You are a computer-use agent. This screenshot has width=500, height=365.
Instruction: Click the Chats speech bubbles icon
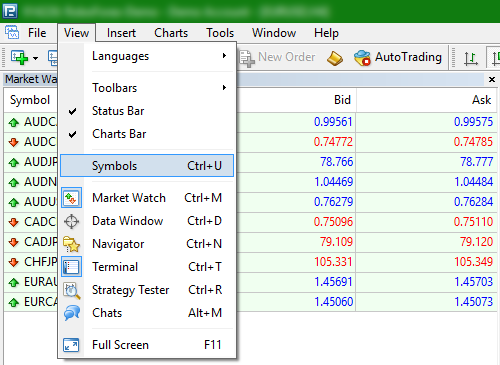point(71,313)
